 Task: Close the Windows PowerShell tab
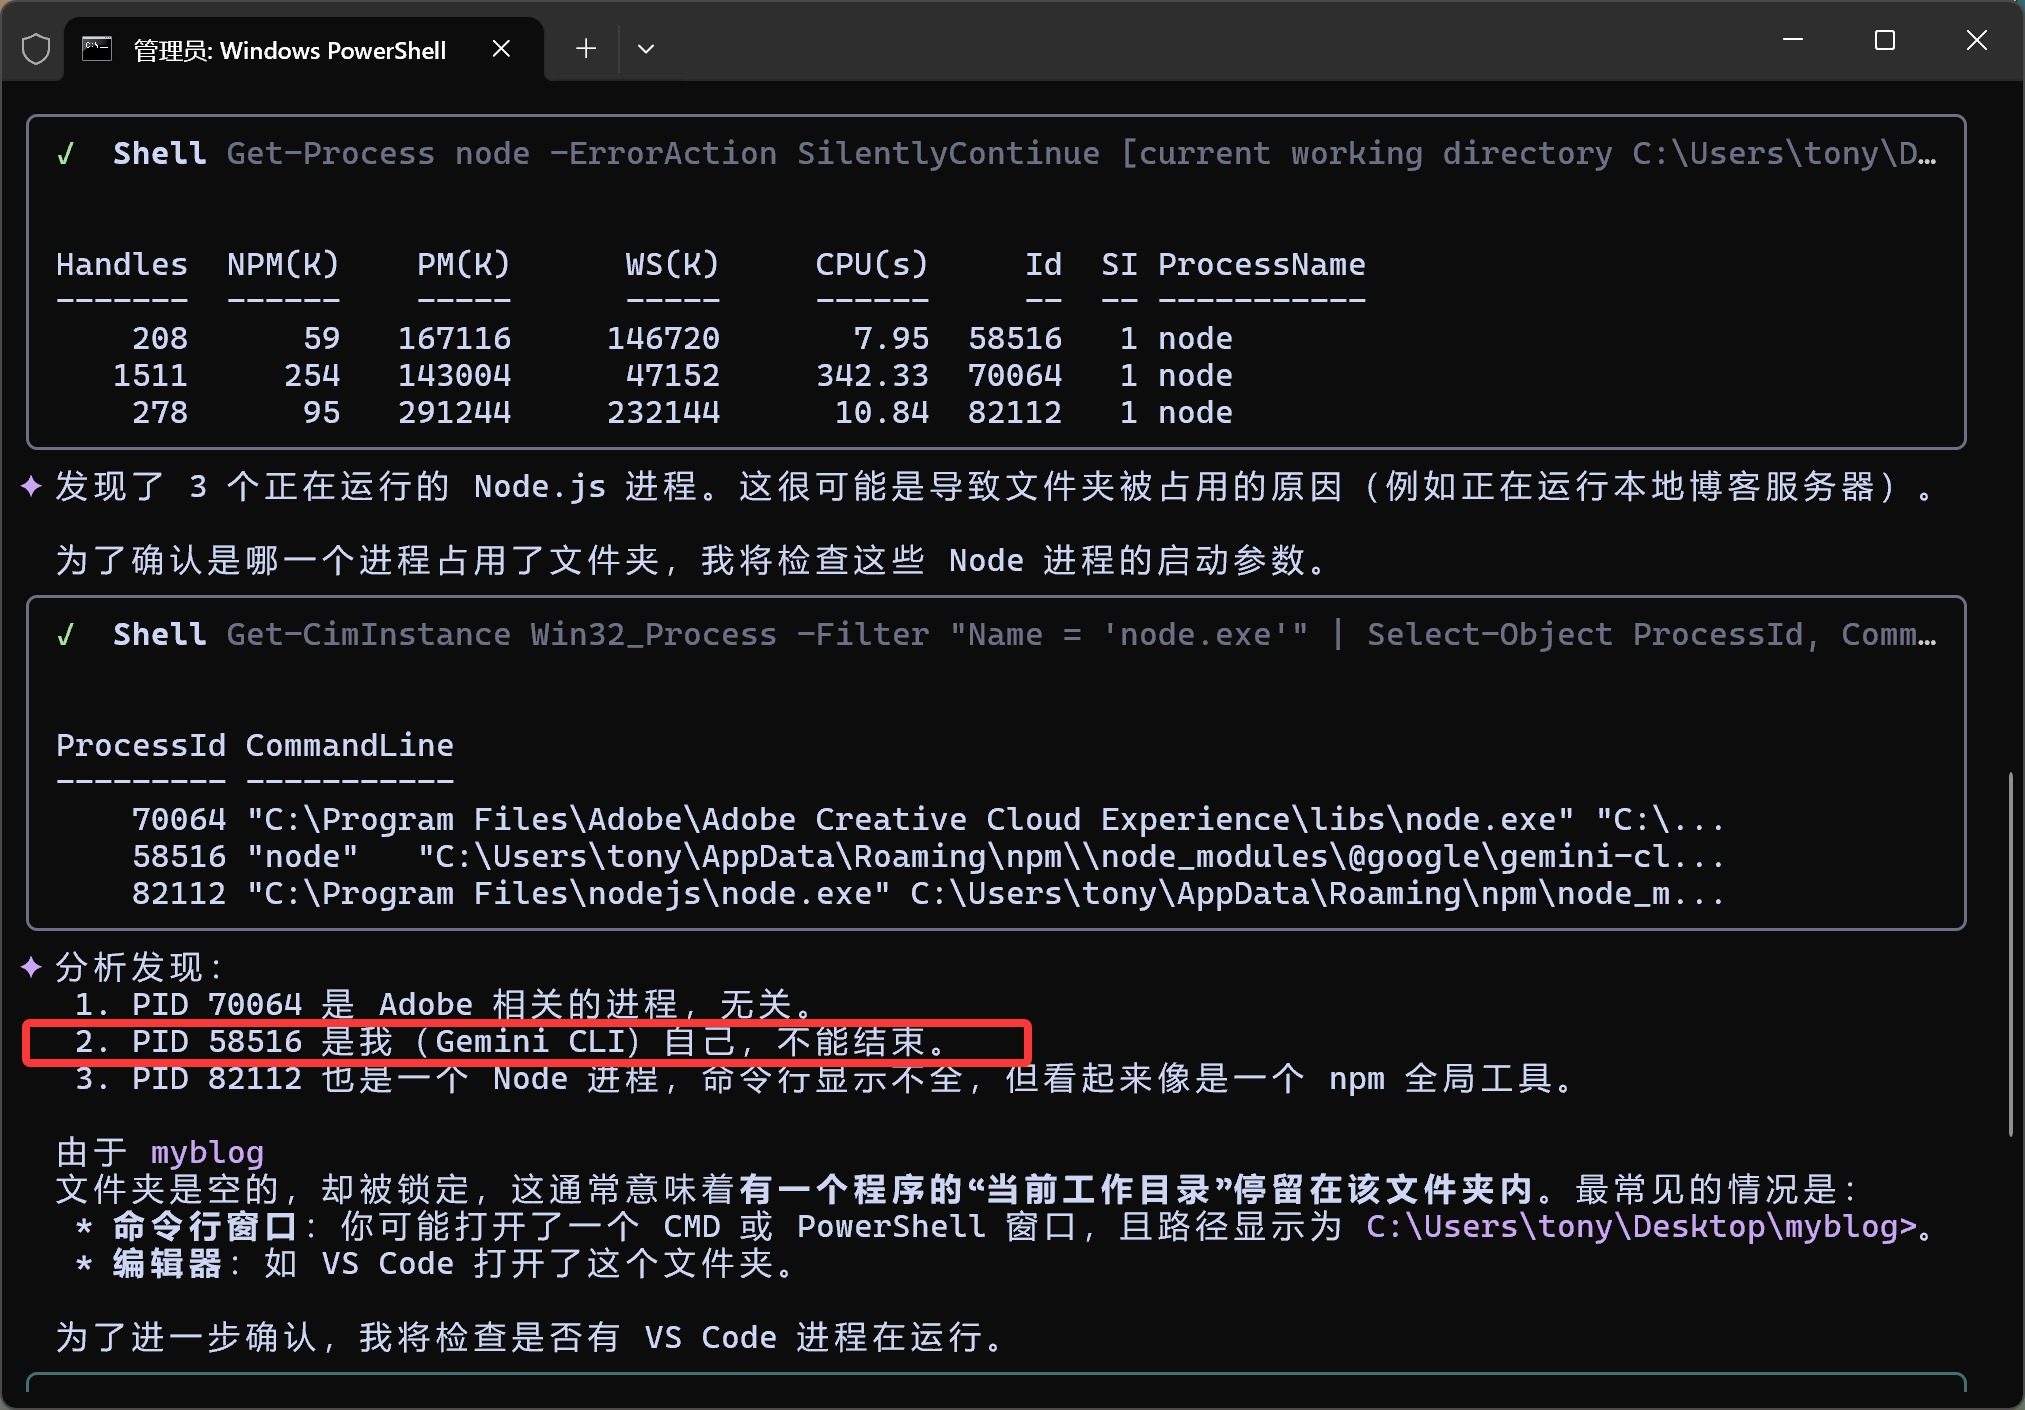(x=502, y=49)
